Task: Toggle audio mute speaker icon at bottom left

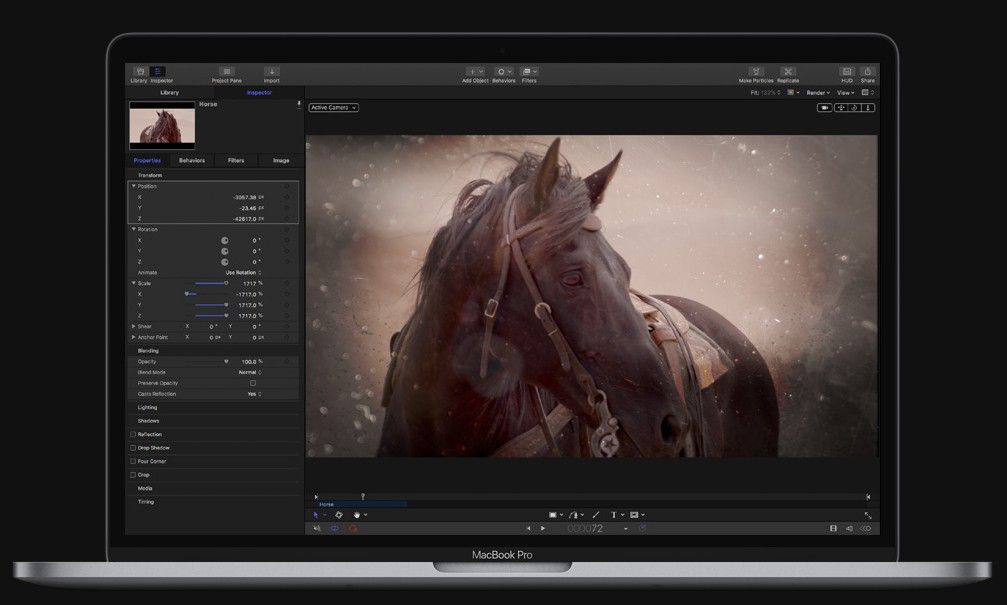Action: tap(317, 528)
